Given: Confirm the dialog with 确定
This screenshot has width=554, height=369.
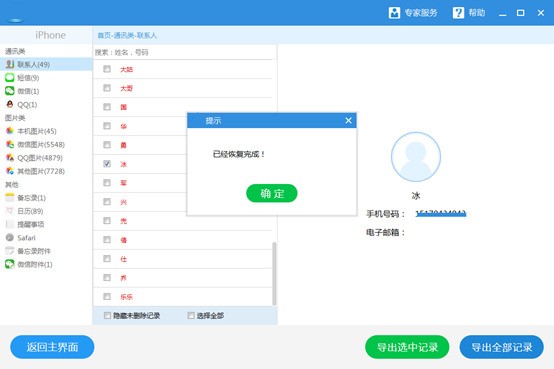Looking at the screenshot, I should (x=272, y=193).
